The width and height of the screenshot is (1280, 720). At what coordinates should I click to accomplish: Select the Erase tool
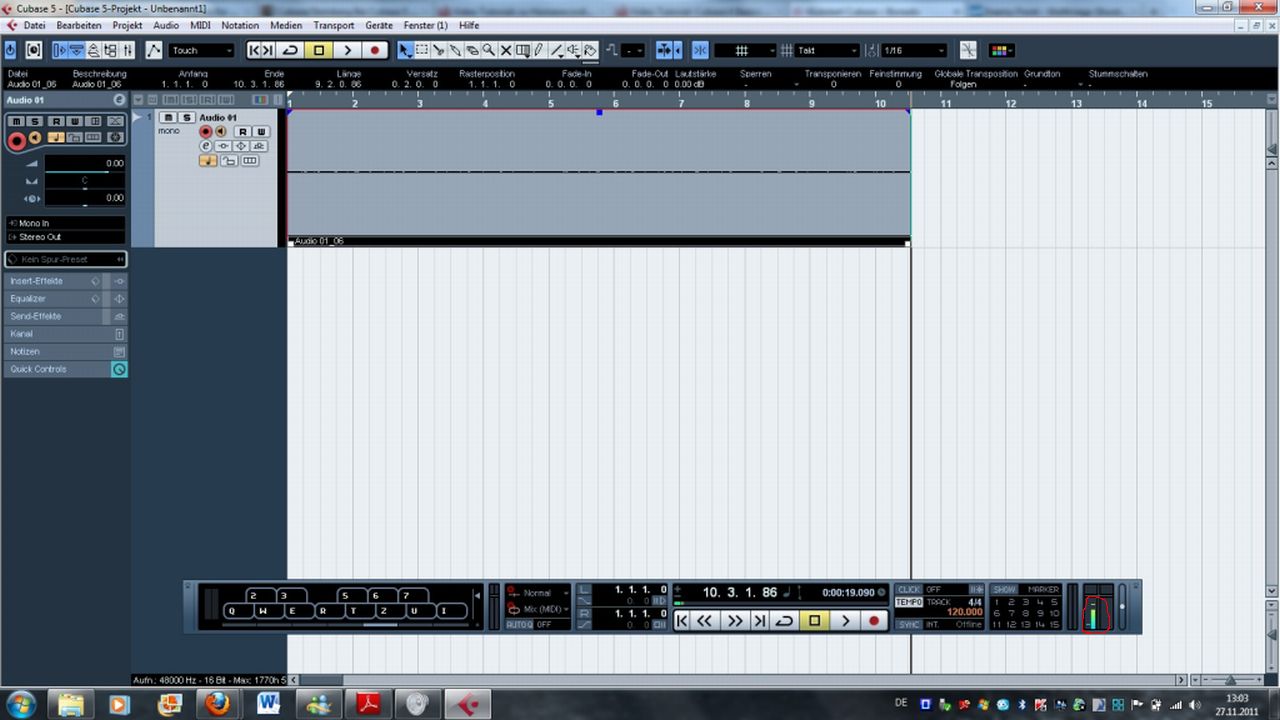(472, 50)
